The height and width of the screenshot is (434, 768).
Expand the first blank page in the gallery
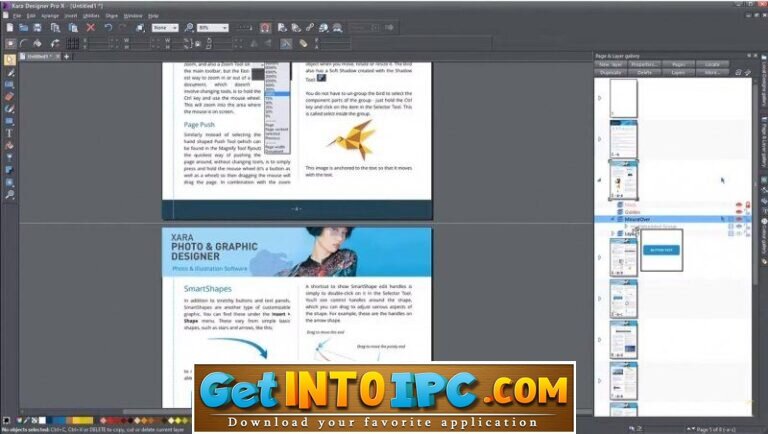pyautogui.click(x=600, y=98)
